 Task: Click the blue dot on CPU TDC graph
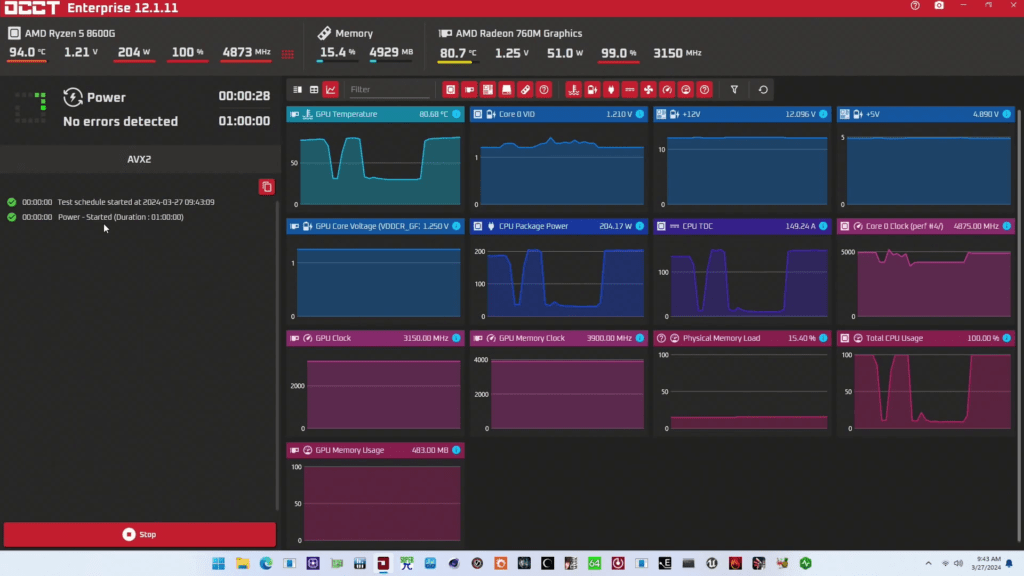click(824, 226)
